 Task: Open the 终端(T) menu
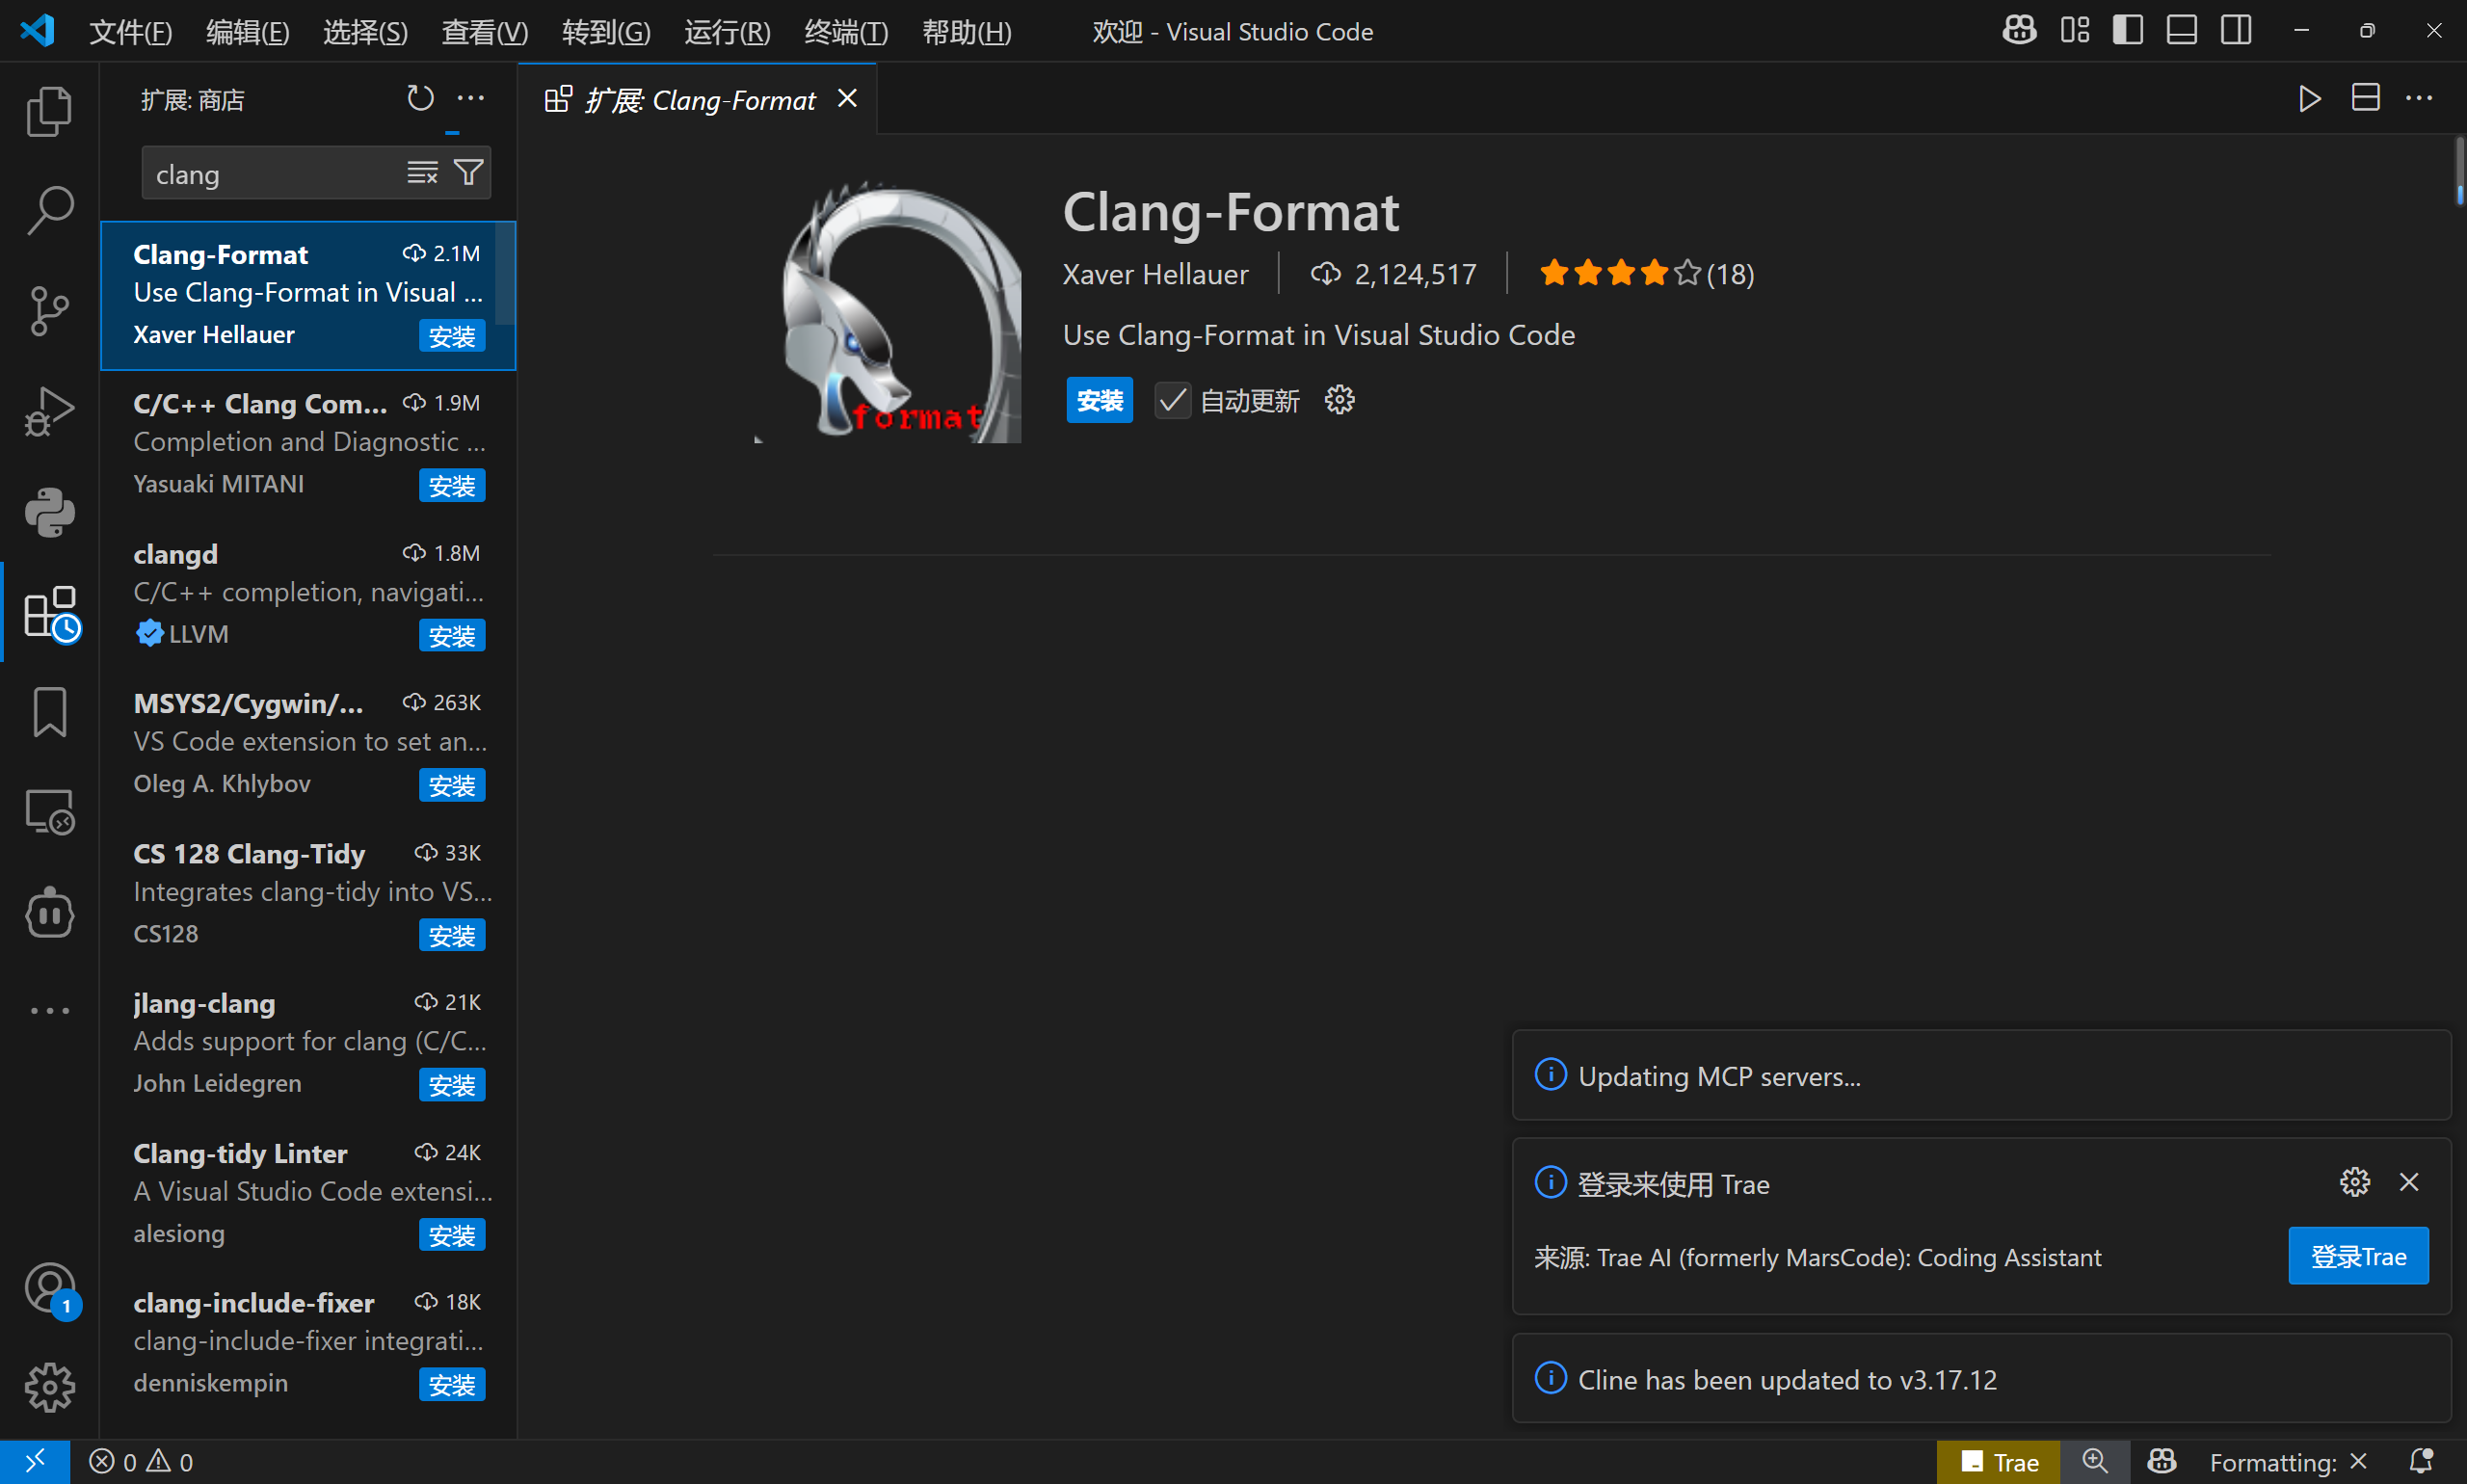[x=845, y=32]
